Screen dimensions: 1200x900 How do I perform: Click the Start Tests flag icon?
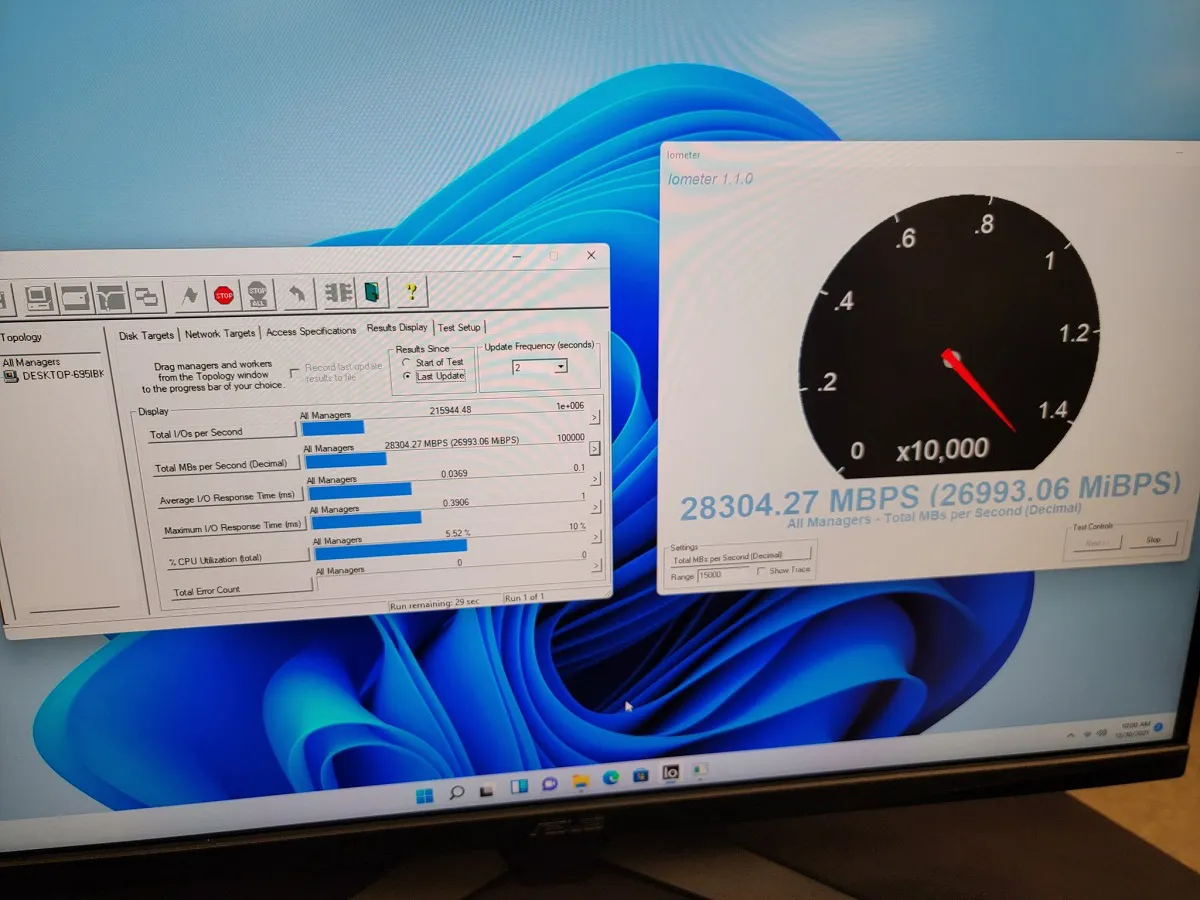[x=188, y=295]
